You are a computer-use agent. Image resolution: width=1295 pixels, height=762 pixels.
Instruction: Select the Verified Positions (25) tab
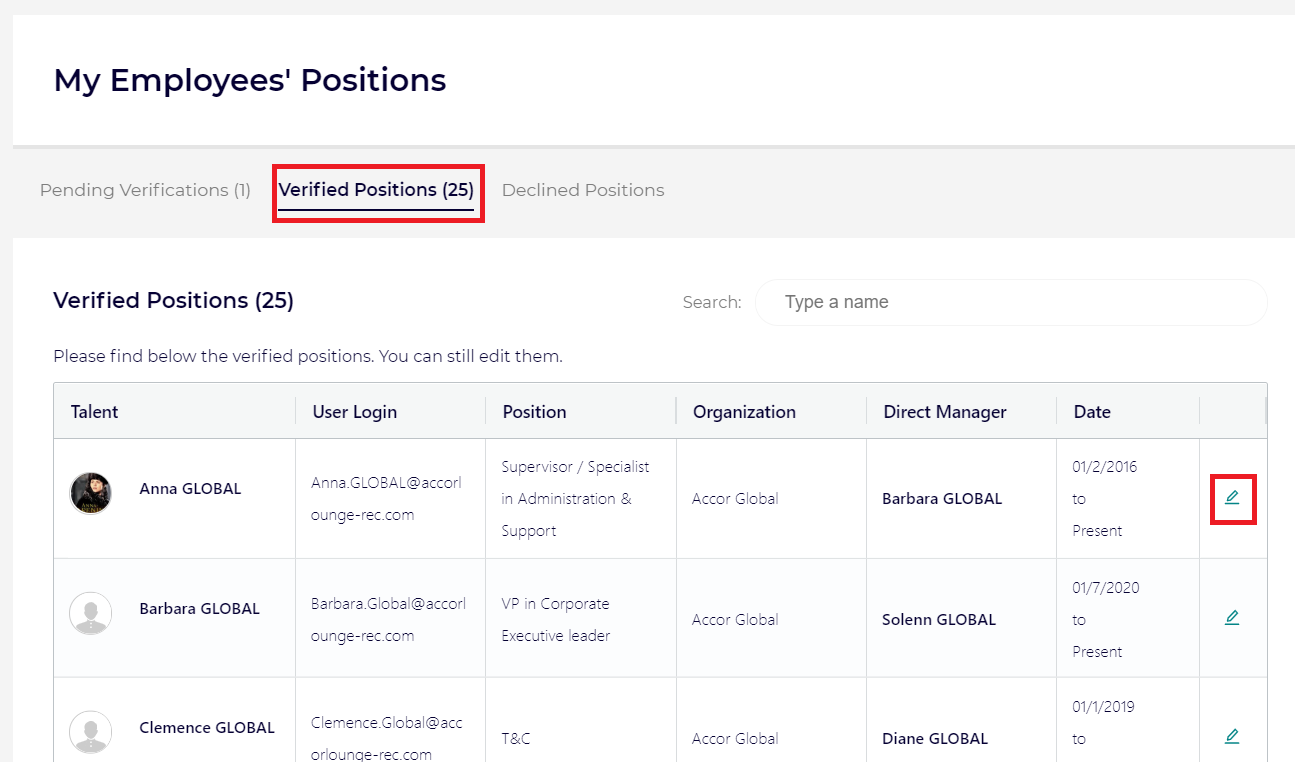click(x=376, y=190)
